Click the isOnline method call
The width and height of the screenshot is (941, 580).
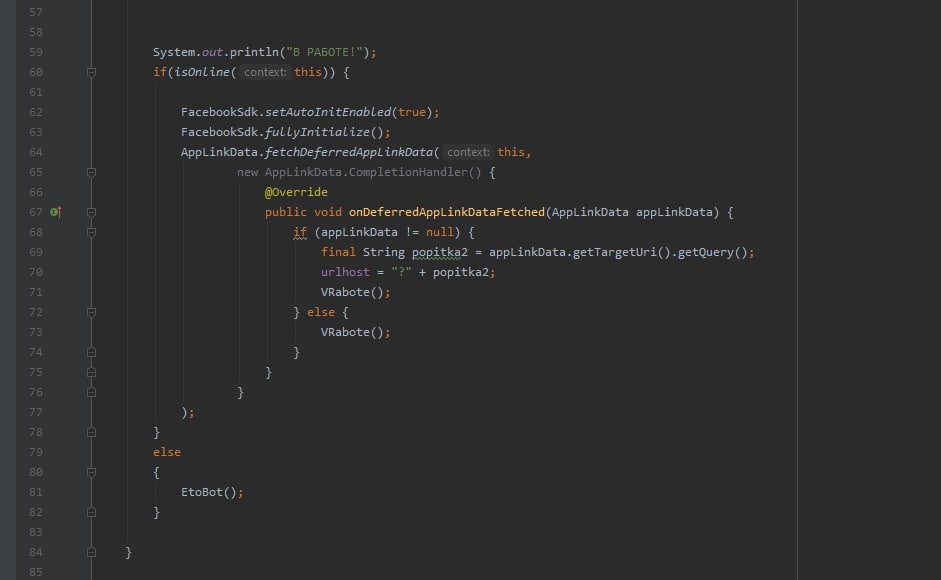click(202, 72)
